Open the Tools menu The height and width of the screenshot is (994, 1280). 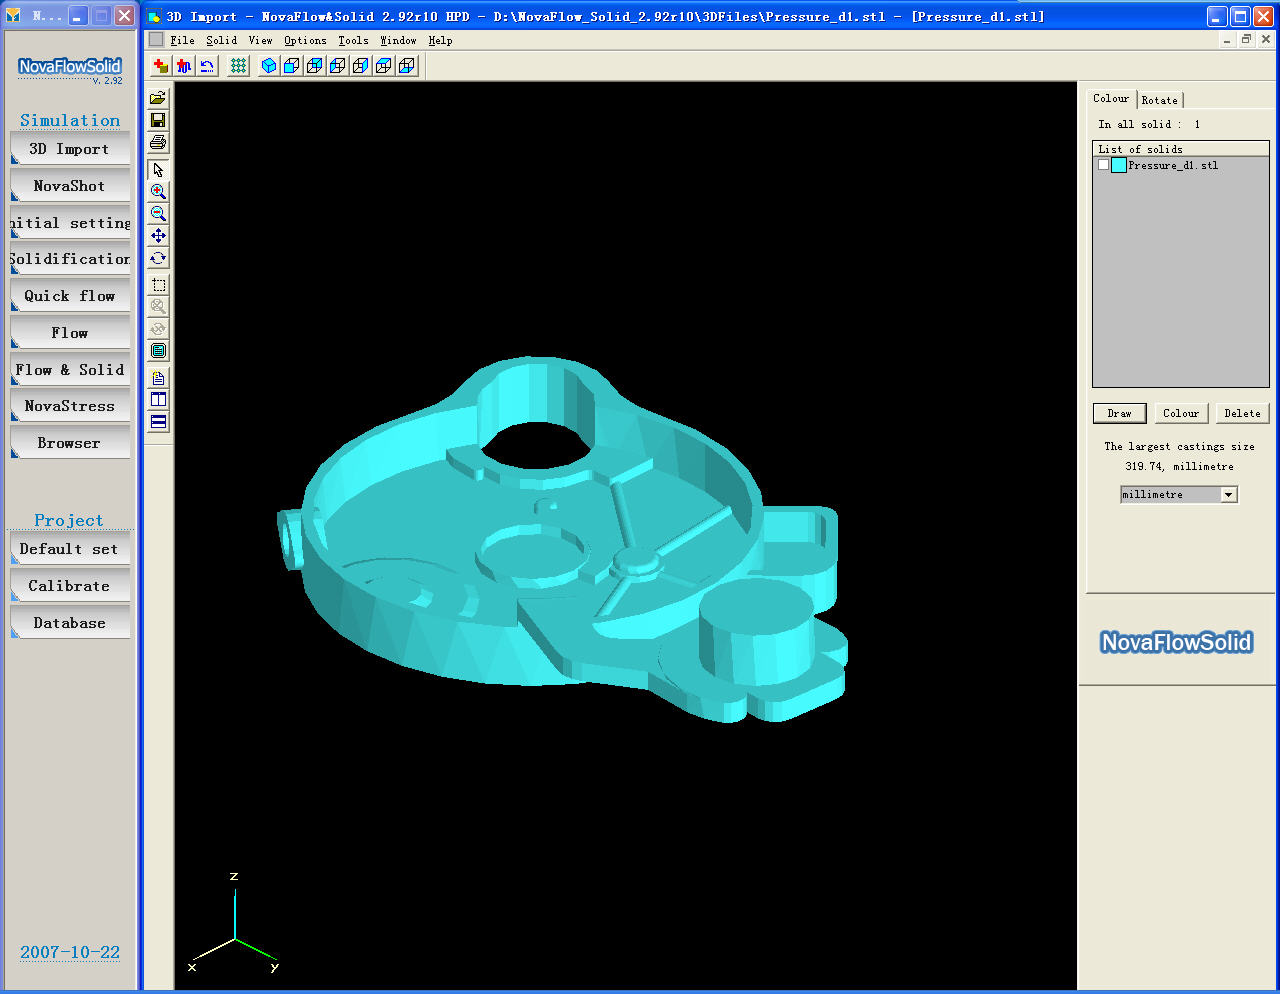353,40
